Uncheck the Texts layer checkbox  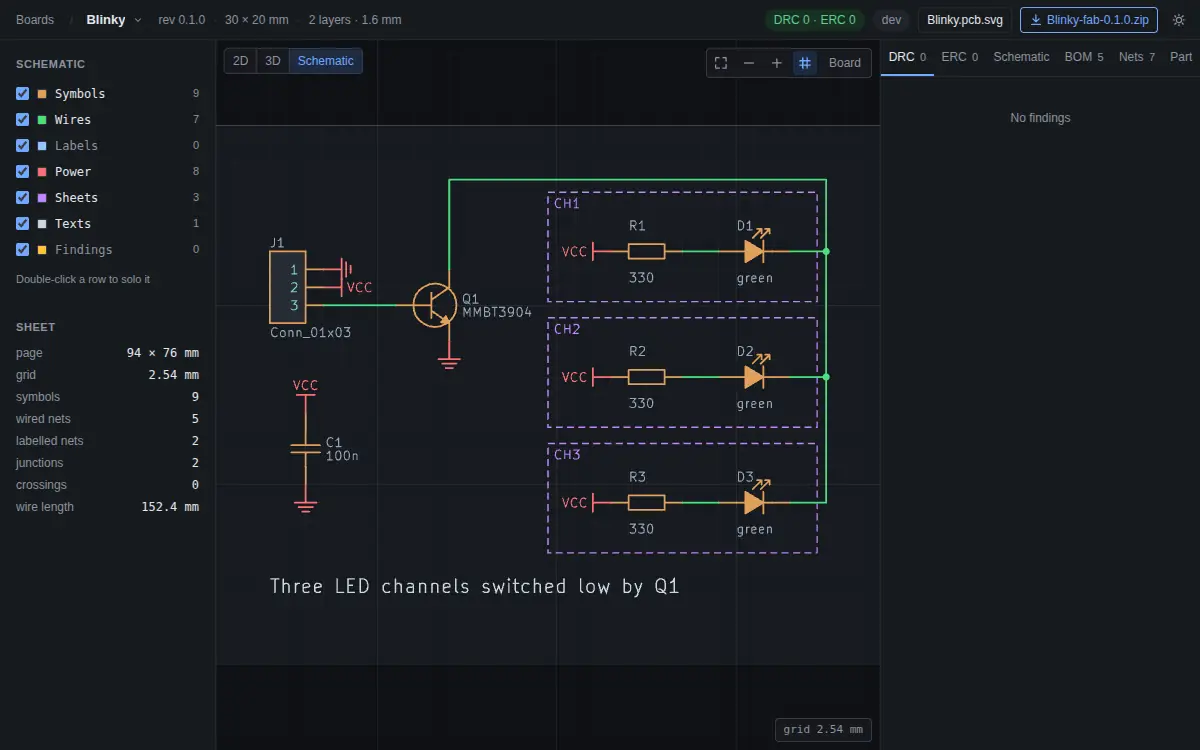tap(22, 223)
